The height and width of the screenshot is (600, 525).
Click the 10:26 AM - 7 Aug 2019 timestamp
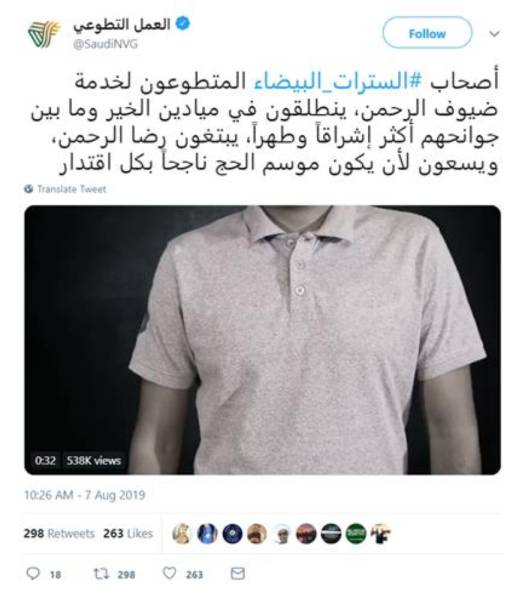pos(85,495)
